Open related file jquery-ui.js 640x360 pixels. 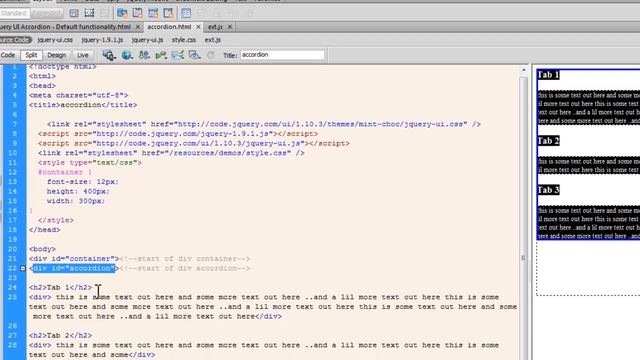point(147,40)
